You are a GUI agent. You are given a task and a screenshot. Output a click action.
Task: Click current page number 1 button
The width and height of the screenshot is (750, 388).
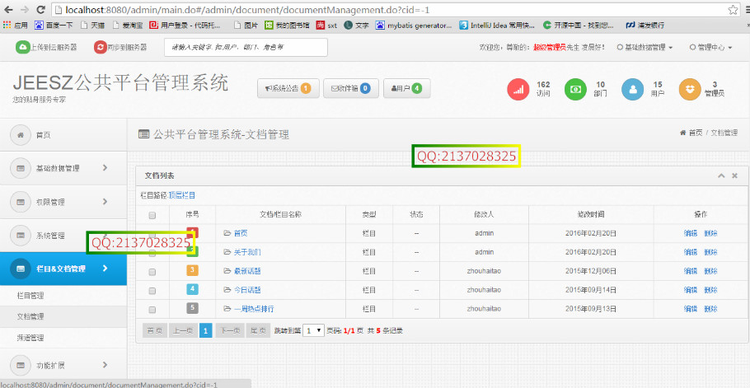click(x=206, y=331)
